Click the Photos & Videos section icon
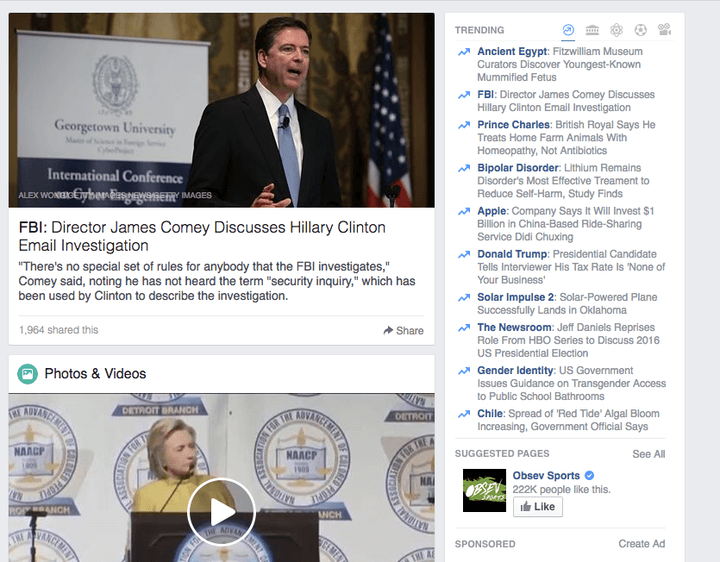 (28, 374)
